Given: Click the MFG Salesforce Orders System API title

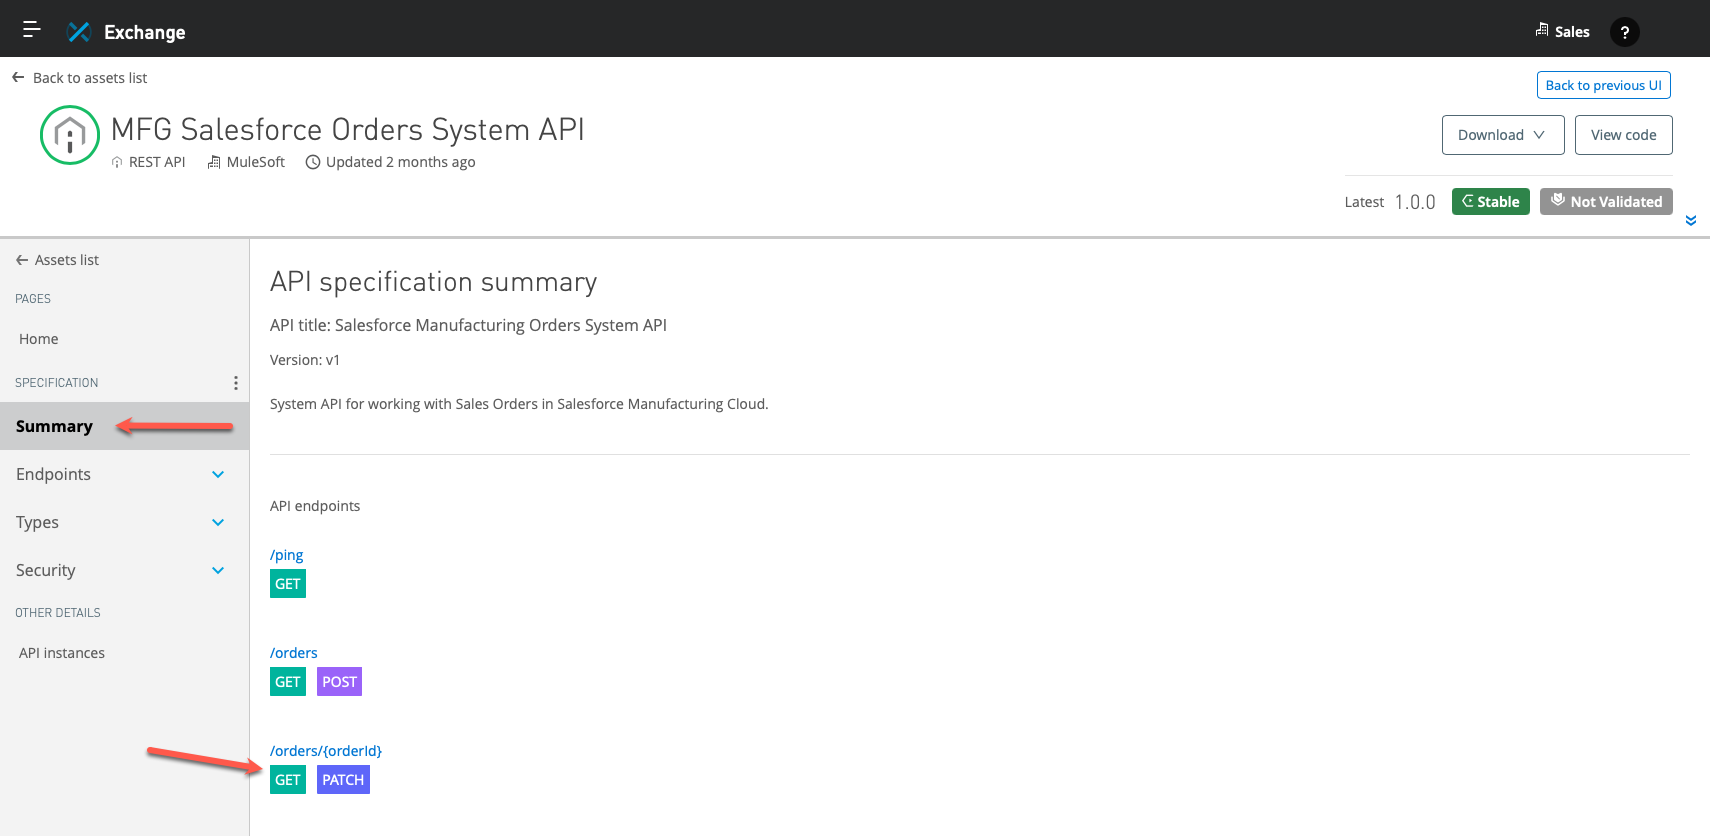Looking at the screenshot, I should 347,130.
